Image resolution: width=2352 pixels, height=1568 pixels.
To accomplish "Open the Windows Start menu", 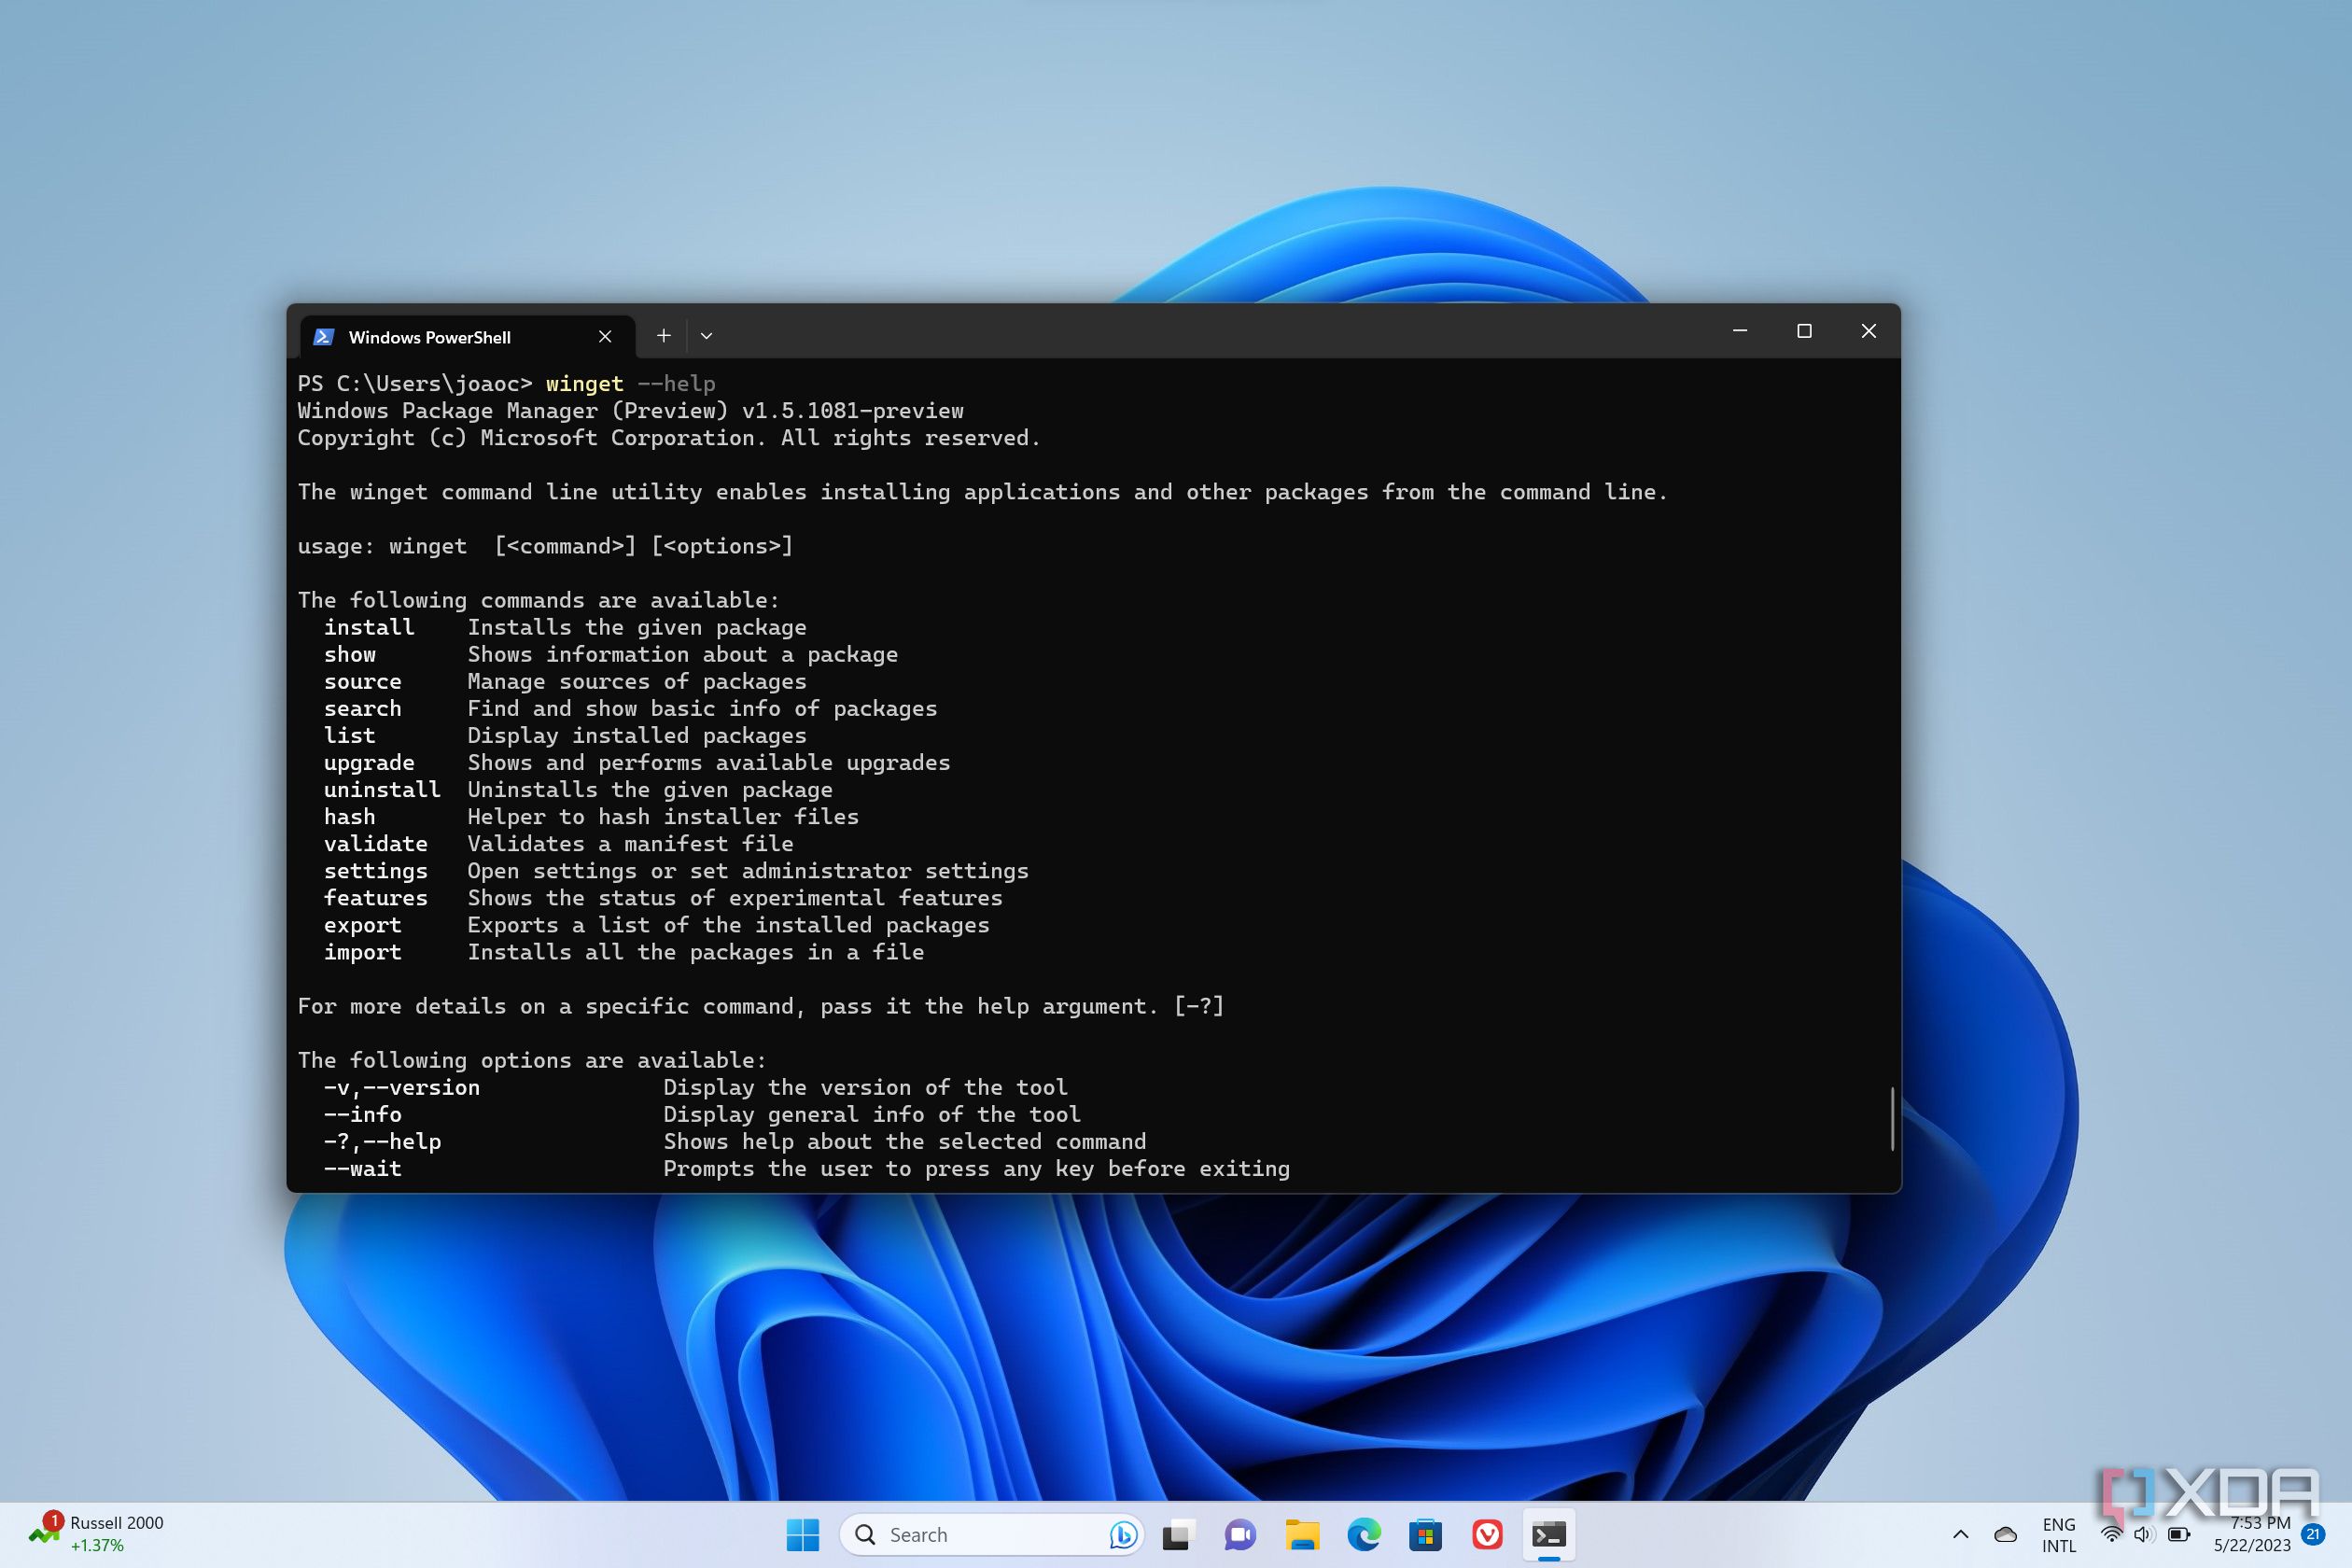I will coord(802,1534).
